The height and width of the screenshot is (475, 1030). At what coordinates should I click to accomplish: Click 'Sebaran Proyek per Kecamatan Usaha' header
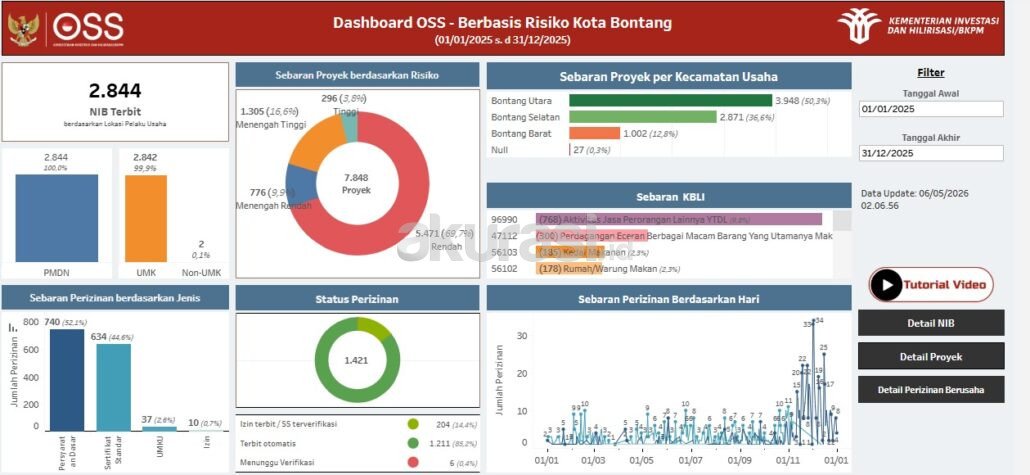tap(669, 76)
